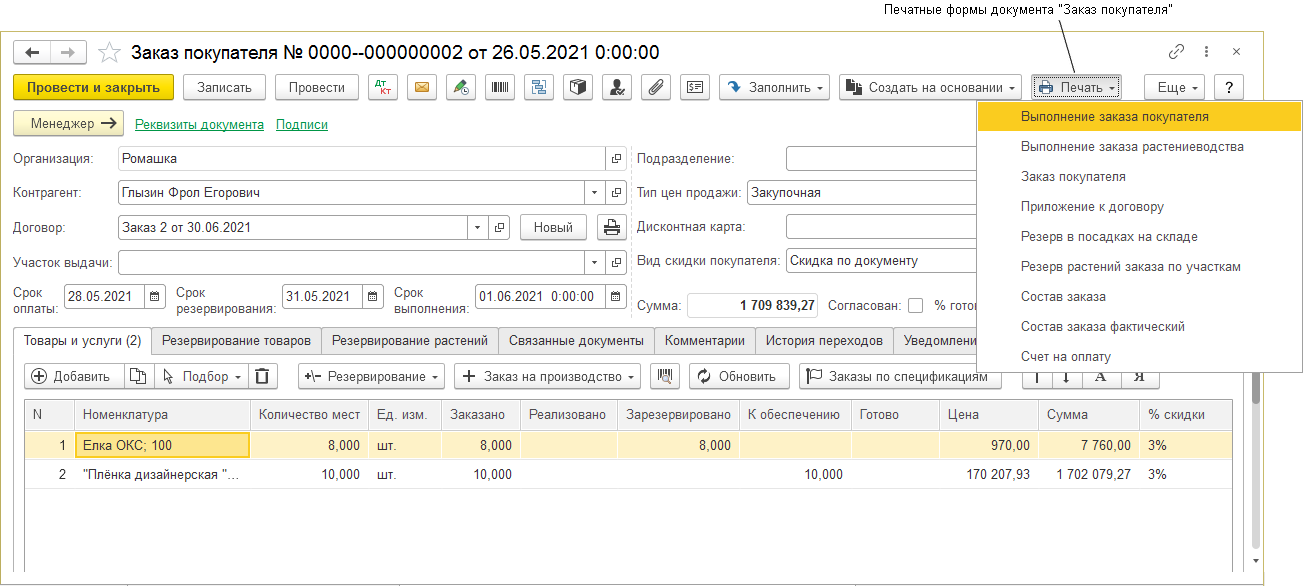This screenshot has width=1303, height=586.
Task: Open calendar picker for Срок оплаты
Action: pos(155,297)
